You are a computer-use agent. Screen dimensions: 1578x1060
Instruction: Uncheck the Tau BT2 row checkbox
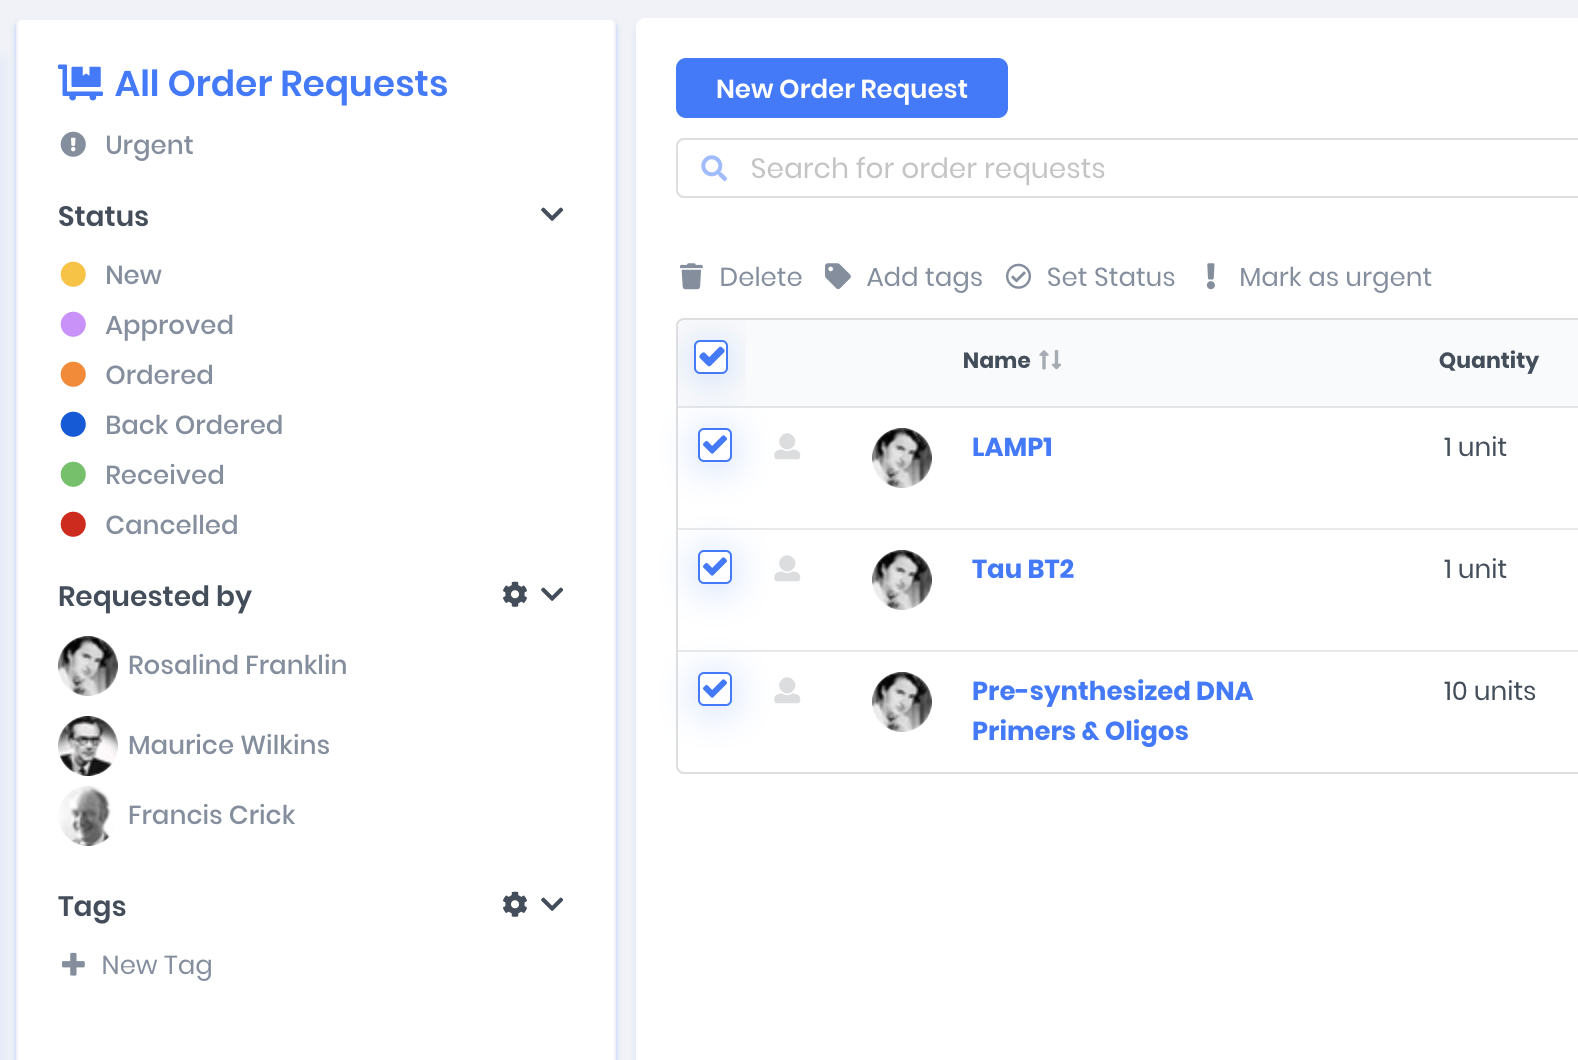click(715, 567)
